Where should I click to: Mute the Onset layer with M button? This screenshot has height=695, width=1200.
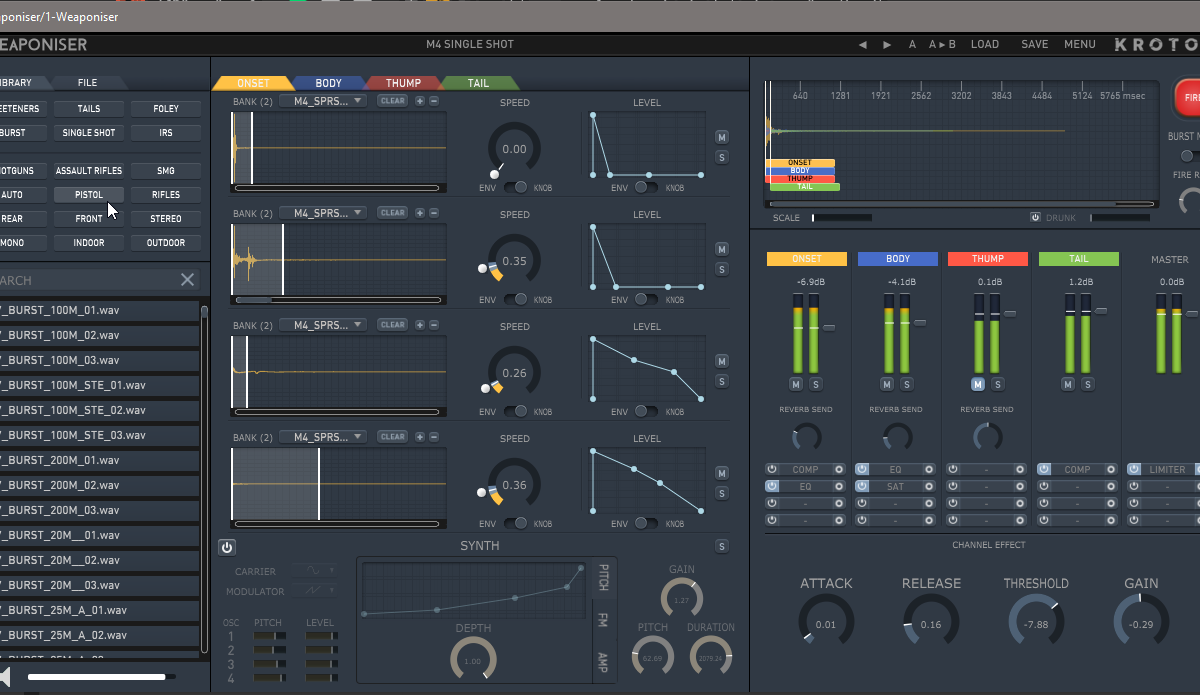[x=721, y=137]
